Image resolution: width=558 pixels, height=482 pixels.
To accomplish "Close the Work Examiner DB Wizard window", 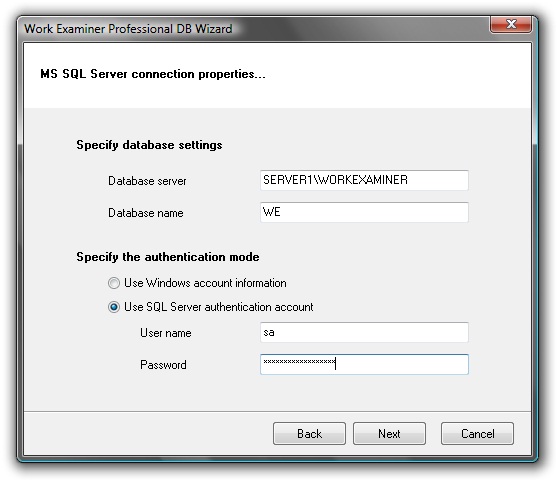I will [511, 24].
